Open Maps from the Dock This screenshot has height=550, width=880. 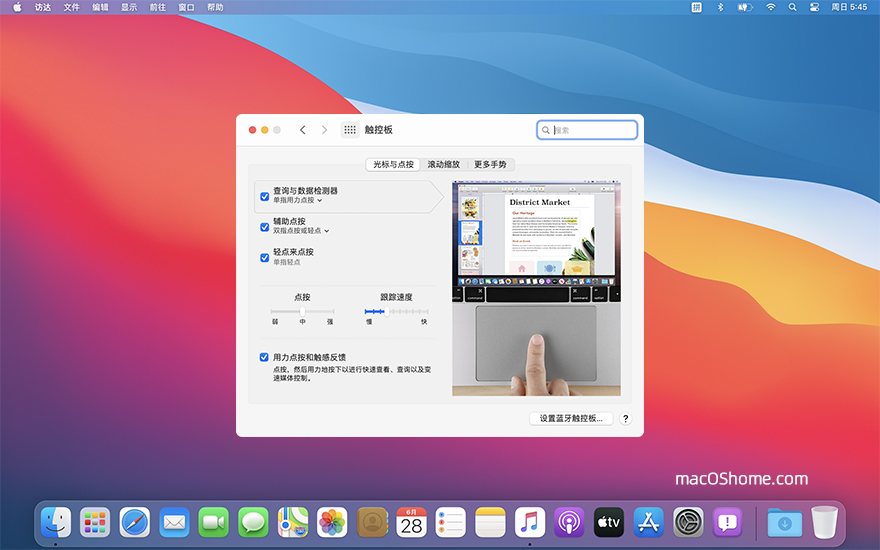[x=293, y=522]
